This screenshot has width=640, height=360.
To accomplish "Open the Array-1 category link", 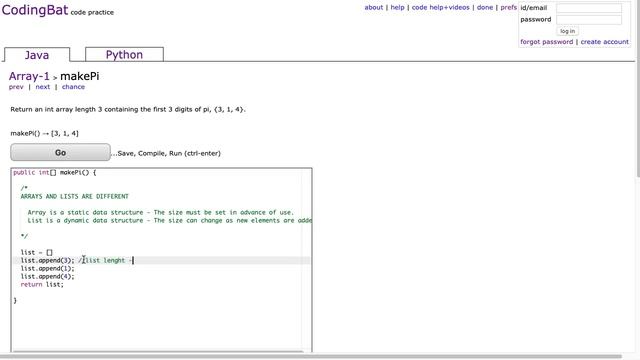I will point(29,76).
